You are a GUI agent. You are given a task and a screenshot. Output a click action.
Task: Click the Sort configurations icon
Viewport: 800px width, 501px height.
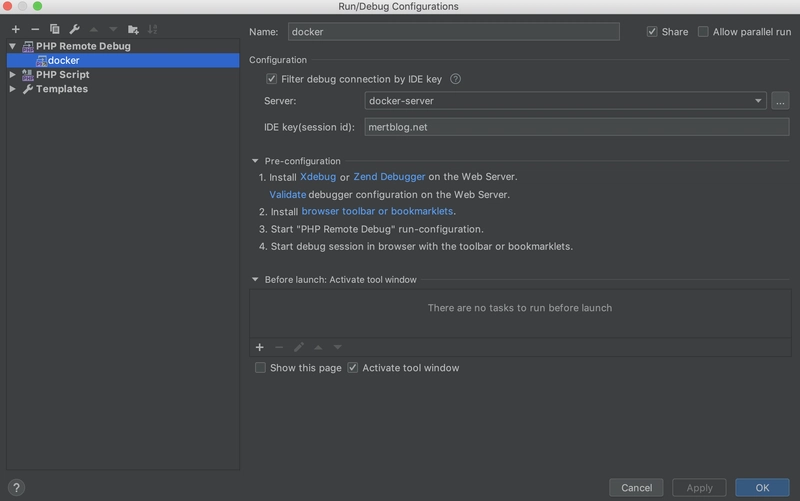coord(153,30)
